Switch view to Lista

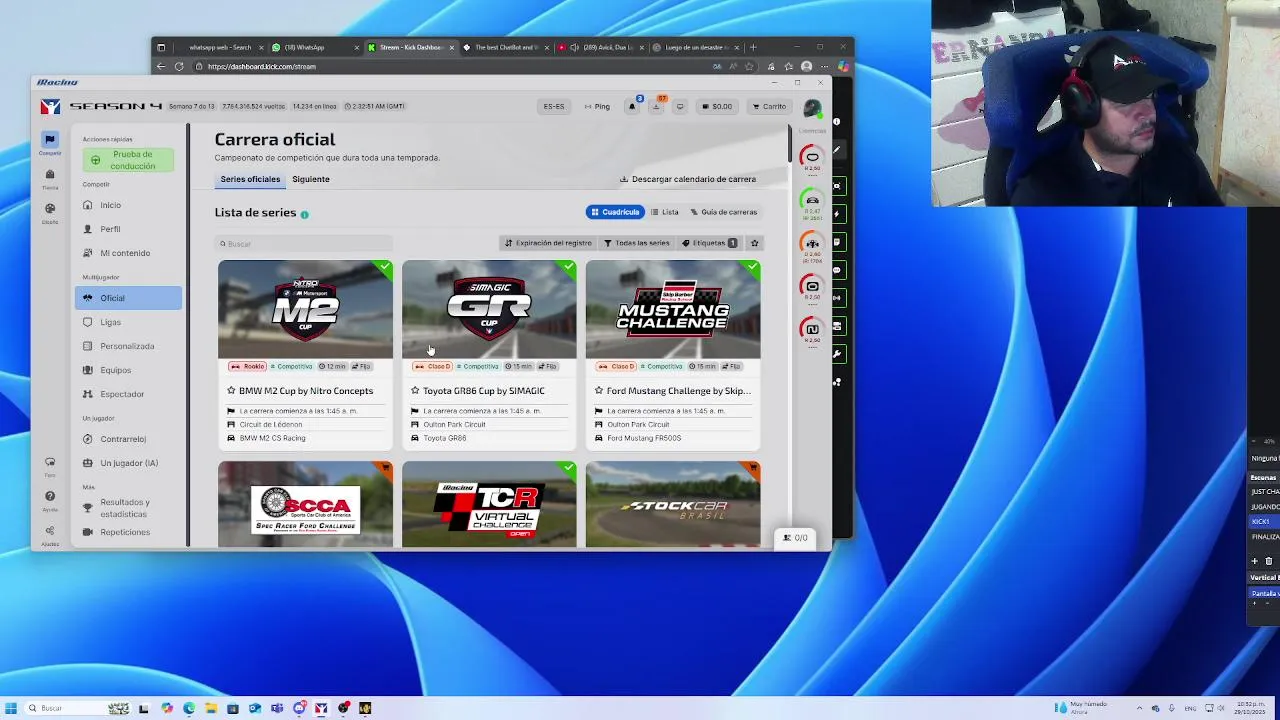665,212
